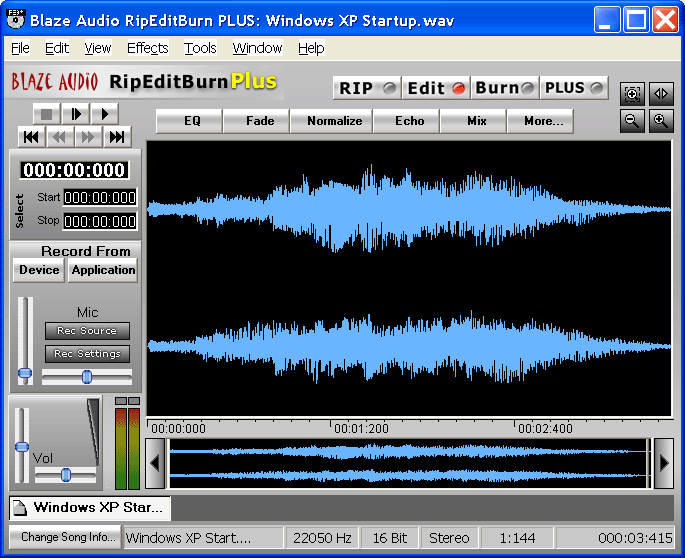The height and width of the screenshot is (558, 685).
Task: Open the Effects menu
Action: pyautogui.click(x=148, y=48)
